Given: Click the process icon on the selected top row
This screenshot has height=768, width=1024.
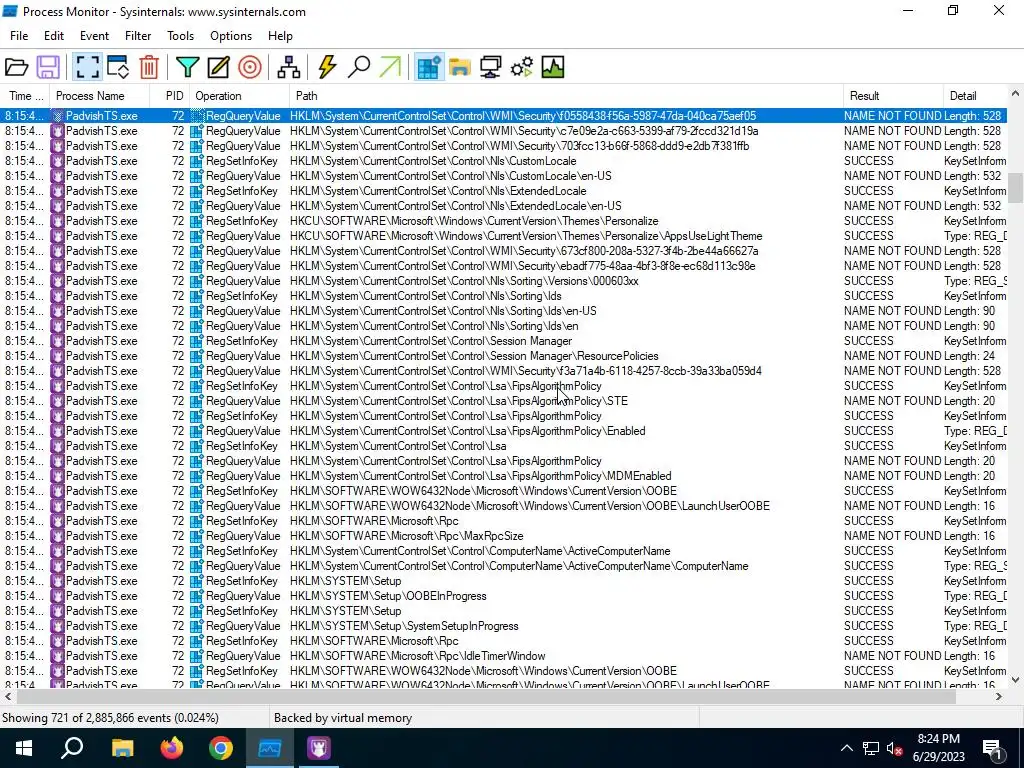Looking at the screenshot, I should pyautogui.click(x=57, y=116).
